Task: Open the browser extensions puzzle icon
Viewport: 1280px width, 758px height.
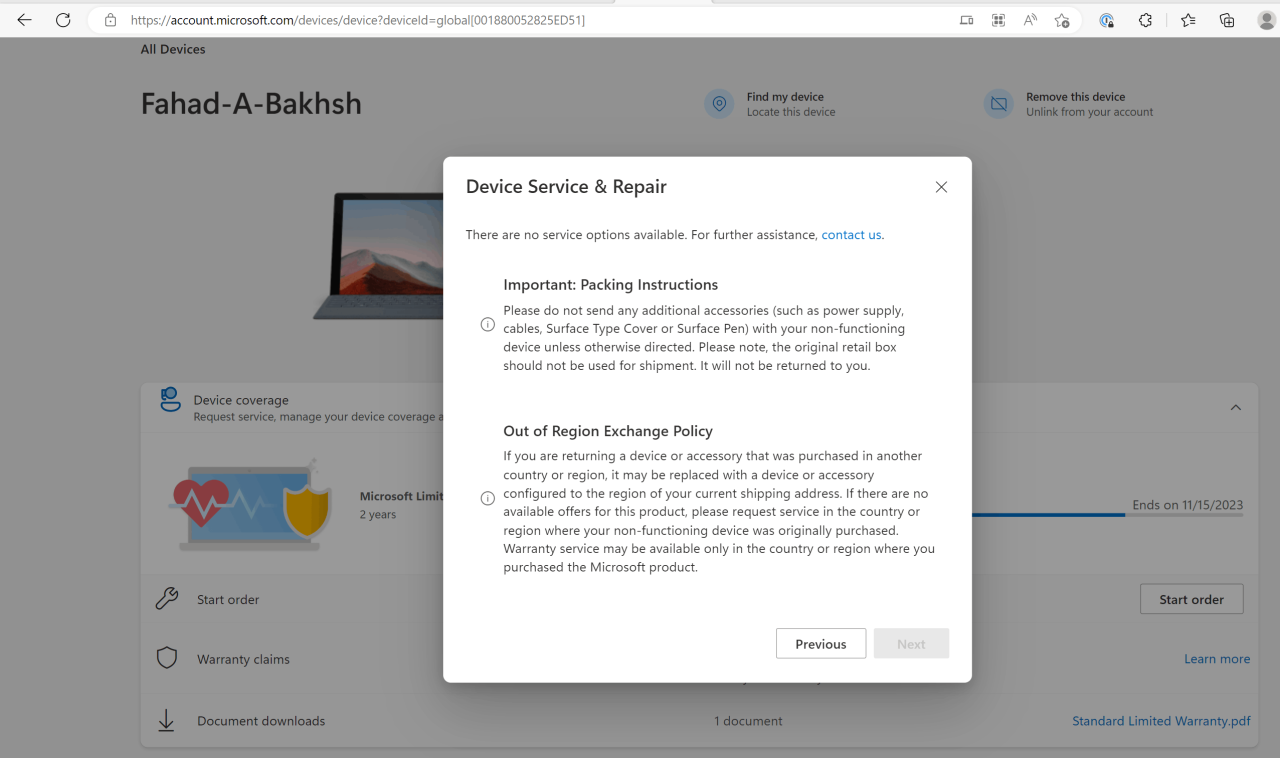Action: (1146, 20)
